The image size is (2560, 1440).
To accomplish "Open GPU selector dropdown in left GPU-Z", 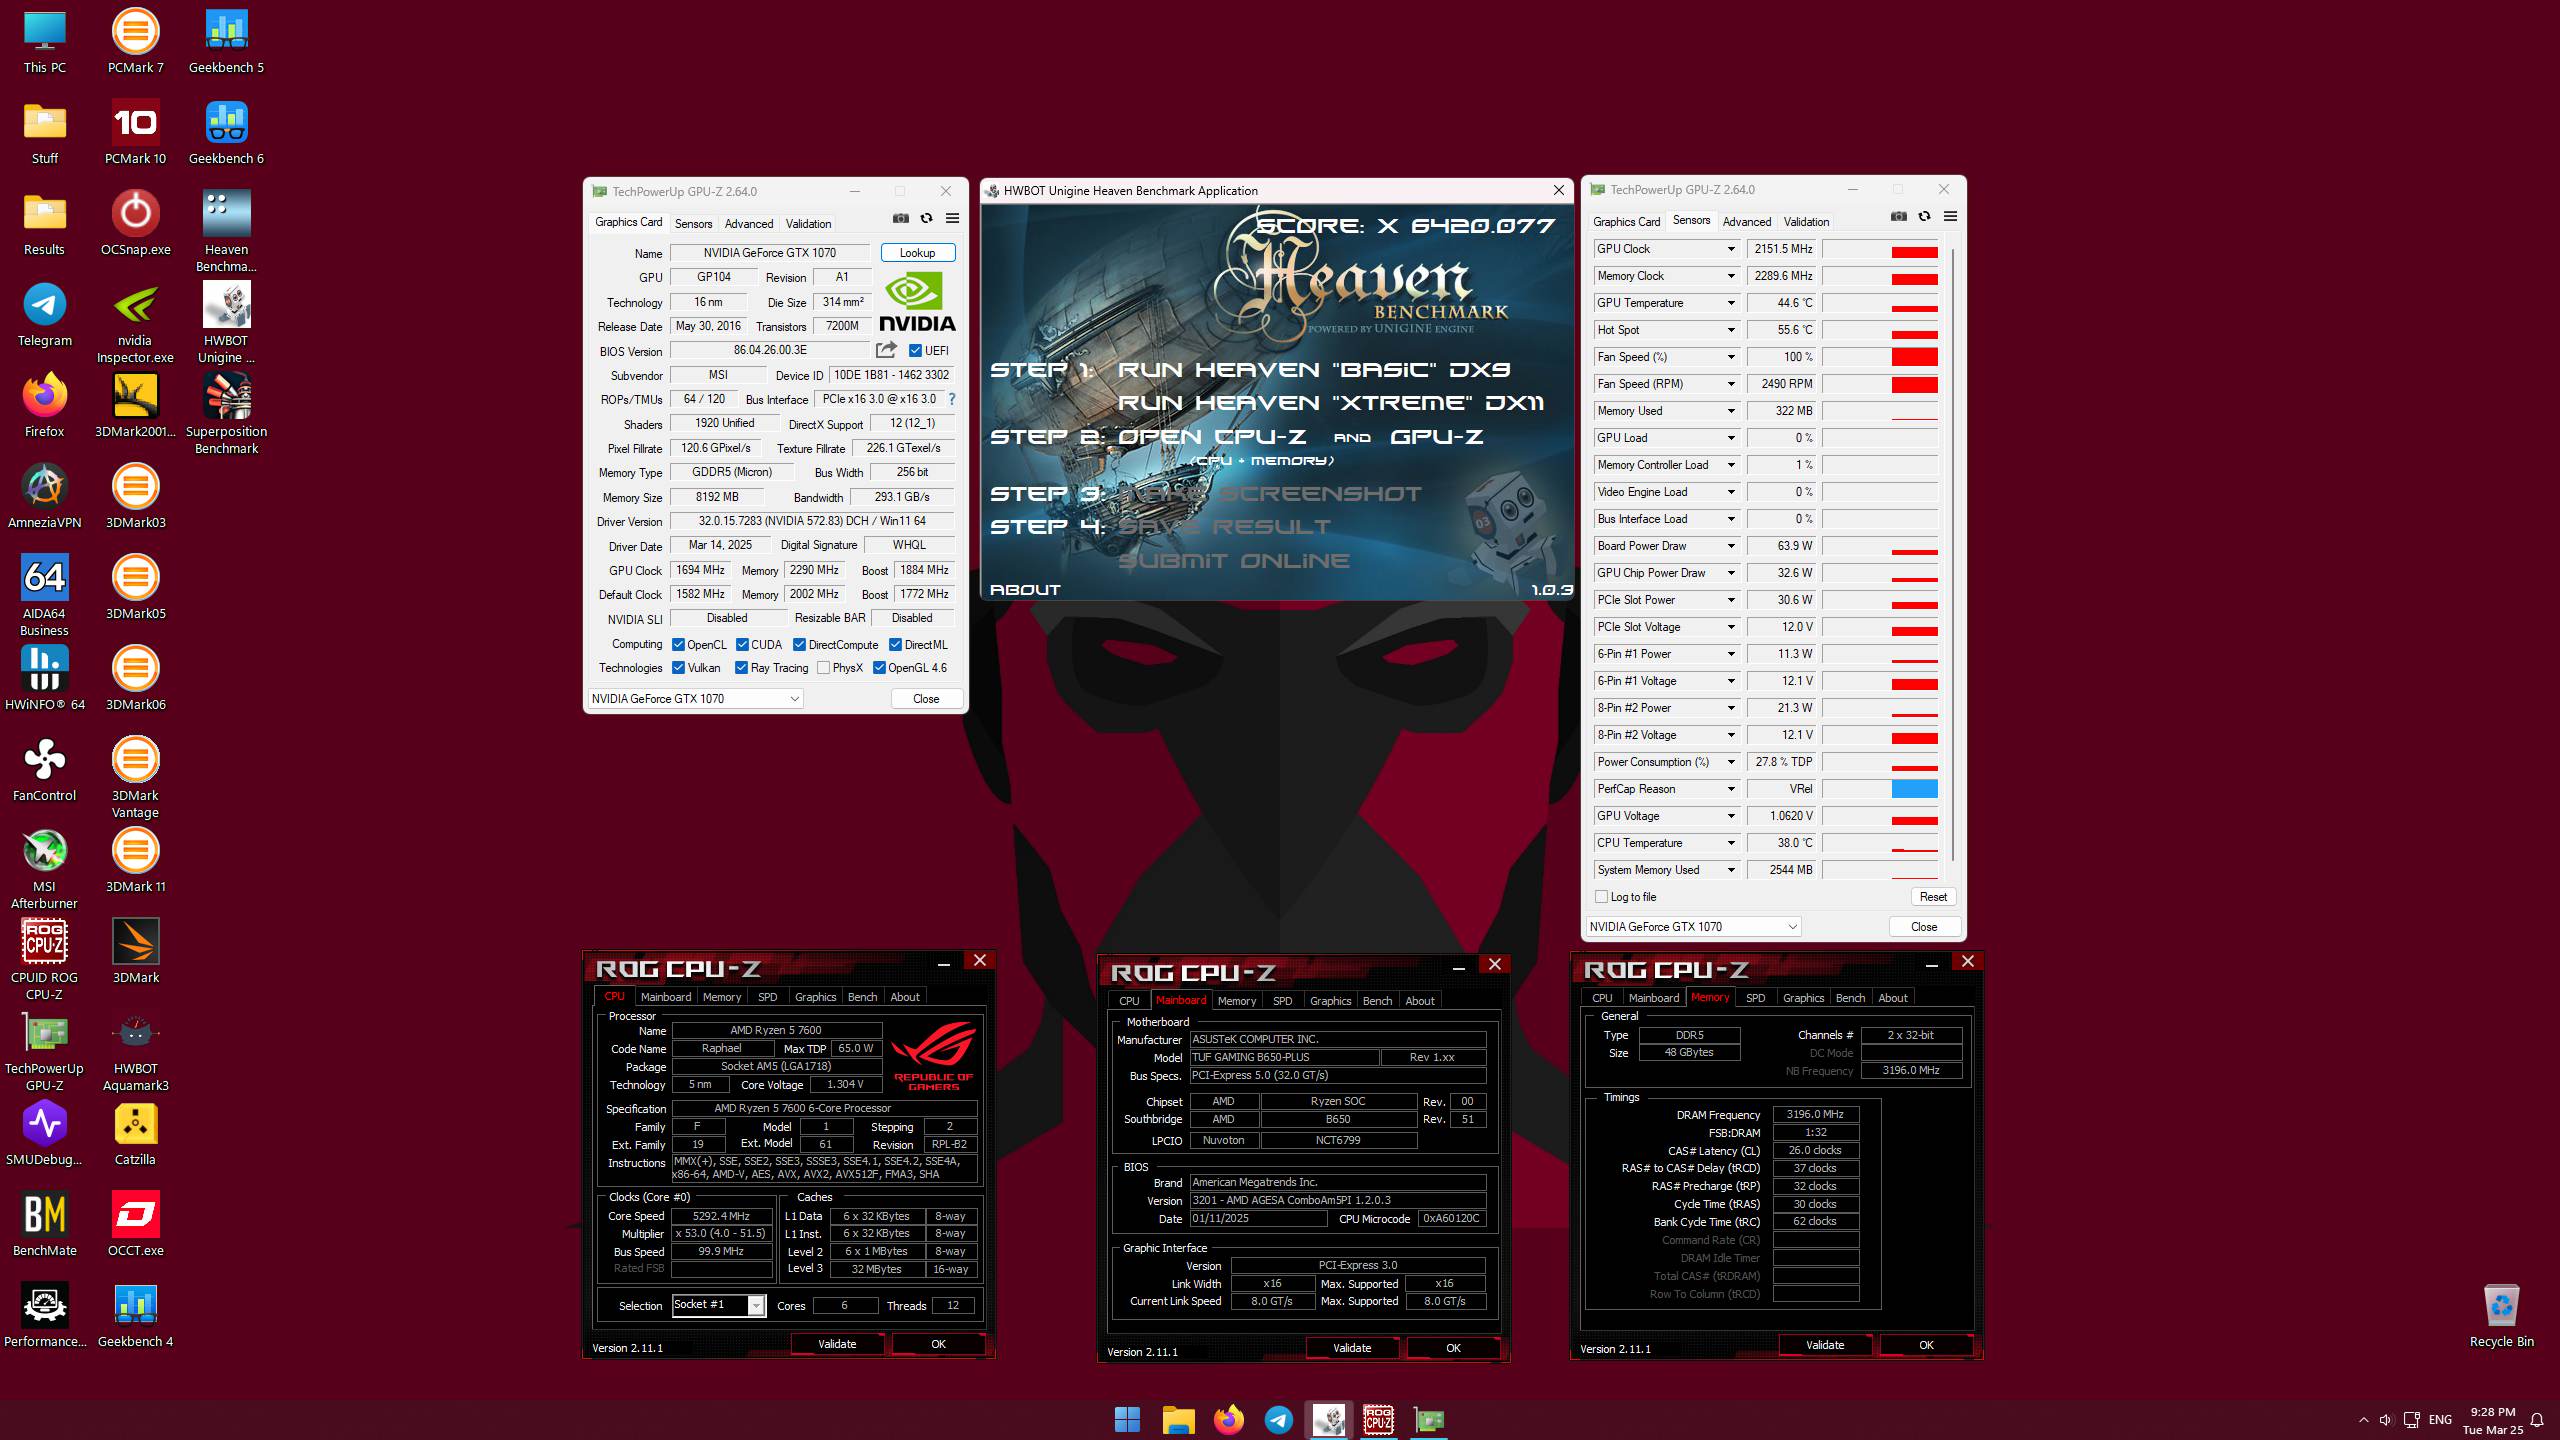I will [x=695, y=699].
